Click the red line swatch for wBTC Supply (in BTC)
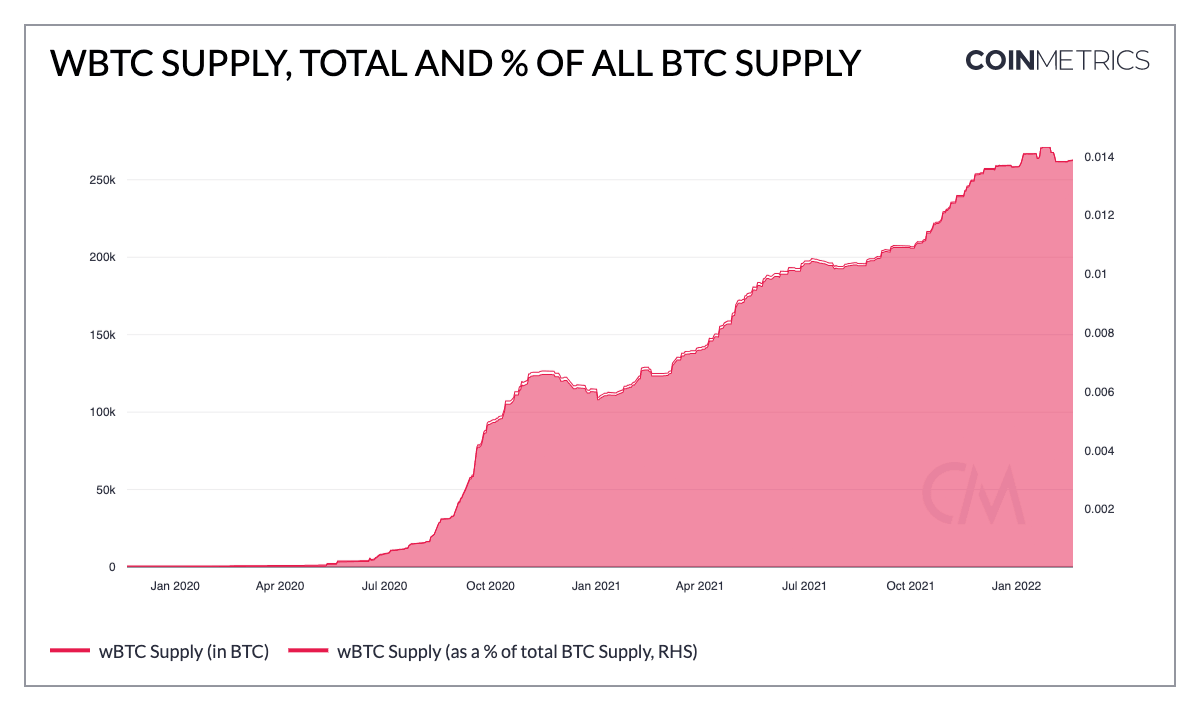 70,653
